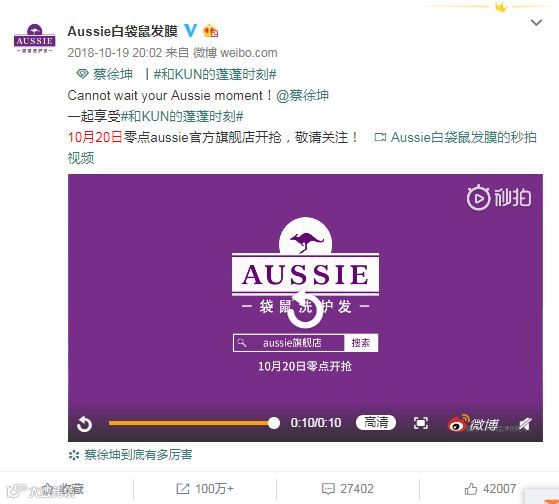The height and width of the screenshot is (504, 559).
Task: Open the Aussie白袋鼠发膜 account name link
Action: point(123,31)
